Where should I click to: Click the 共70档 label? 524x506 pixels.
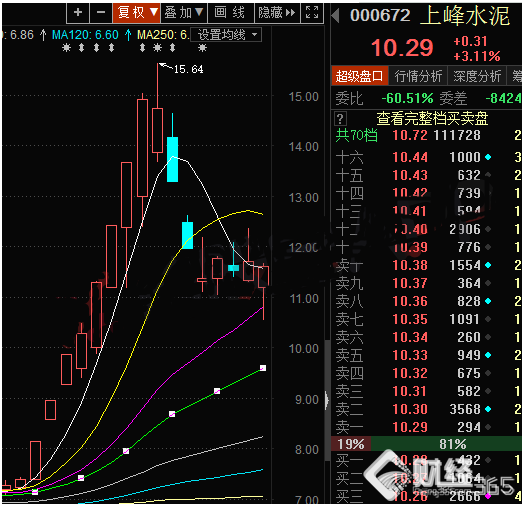coord(356,135)
